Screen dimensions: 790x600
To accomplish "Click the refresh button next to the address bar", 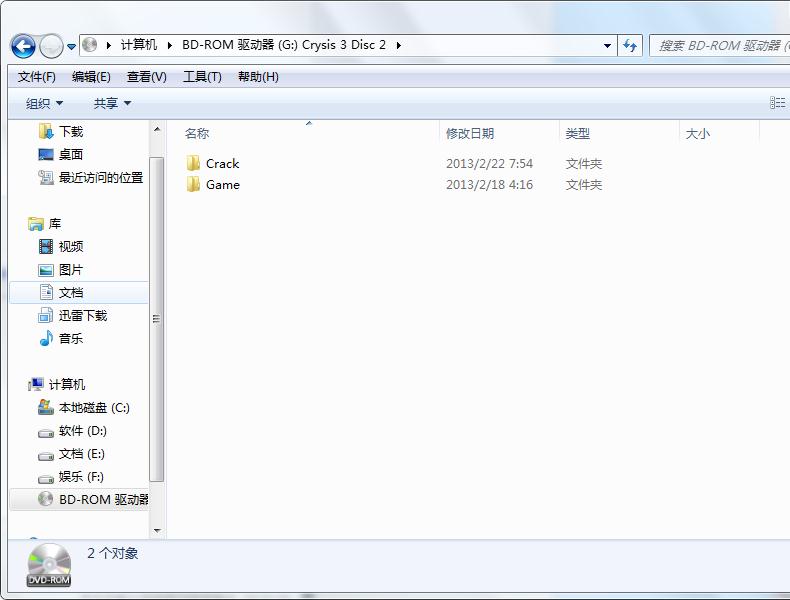I will pyautogui.click(x=630, y=46).
